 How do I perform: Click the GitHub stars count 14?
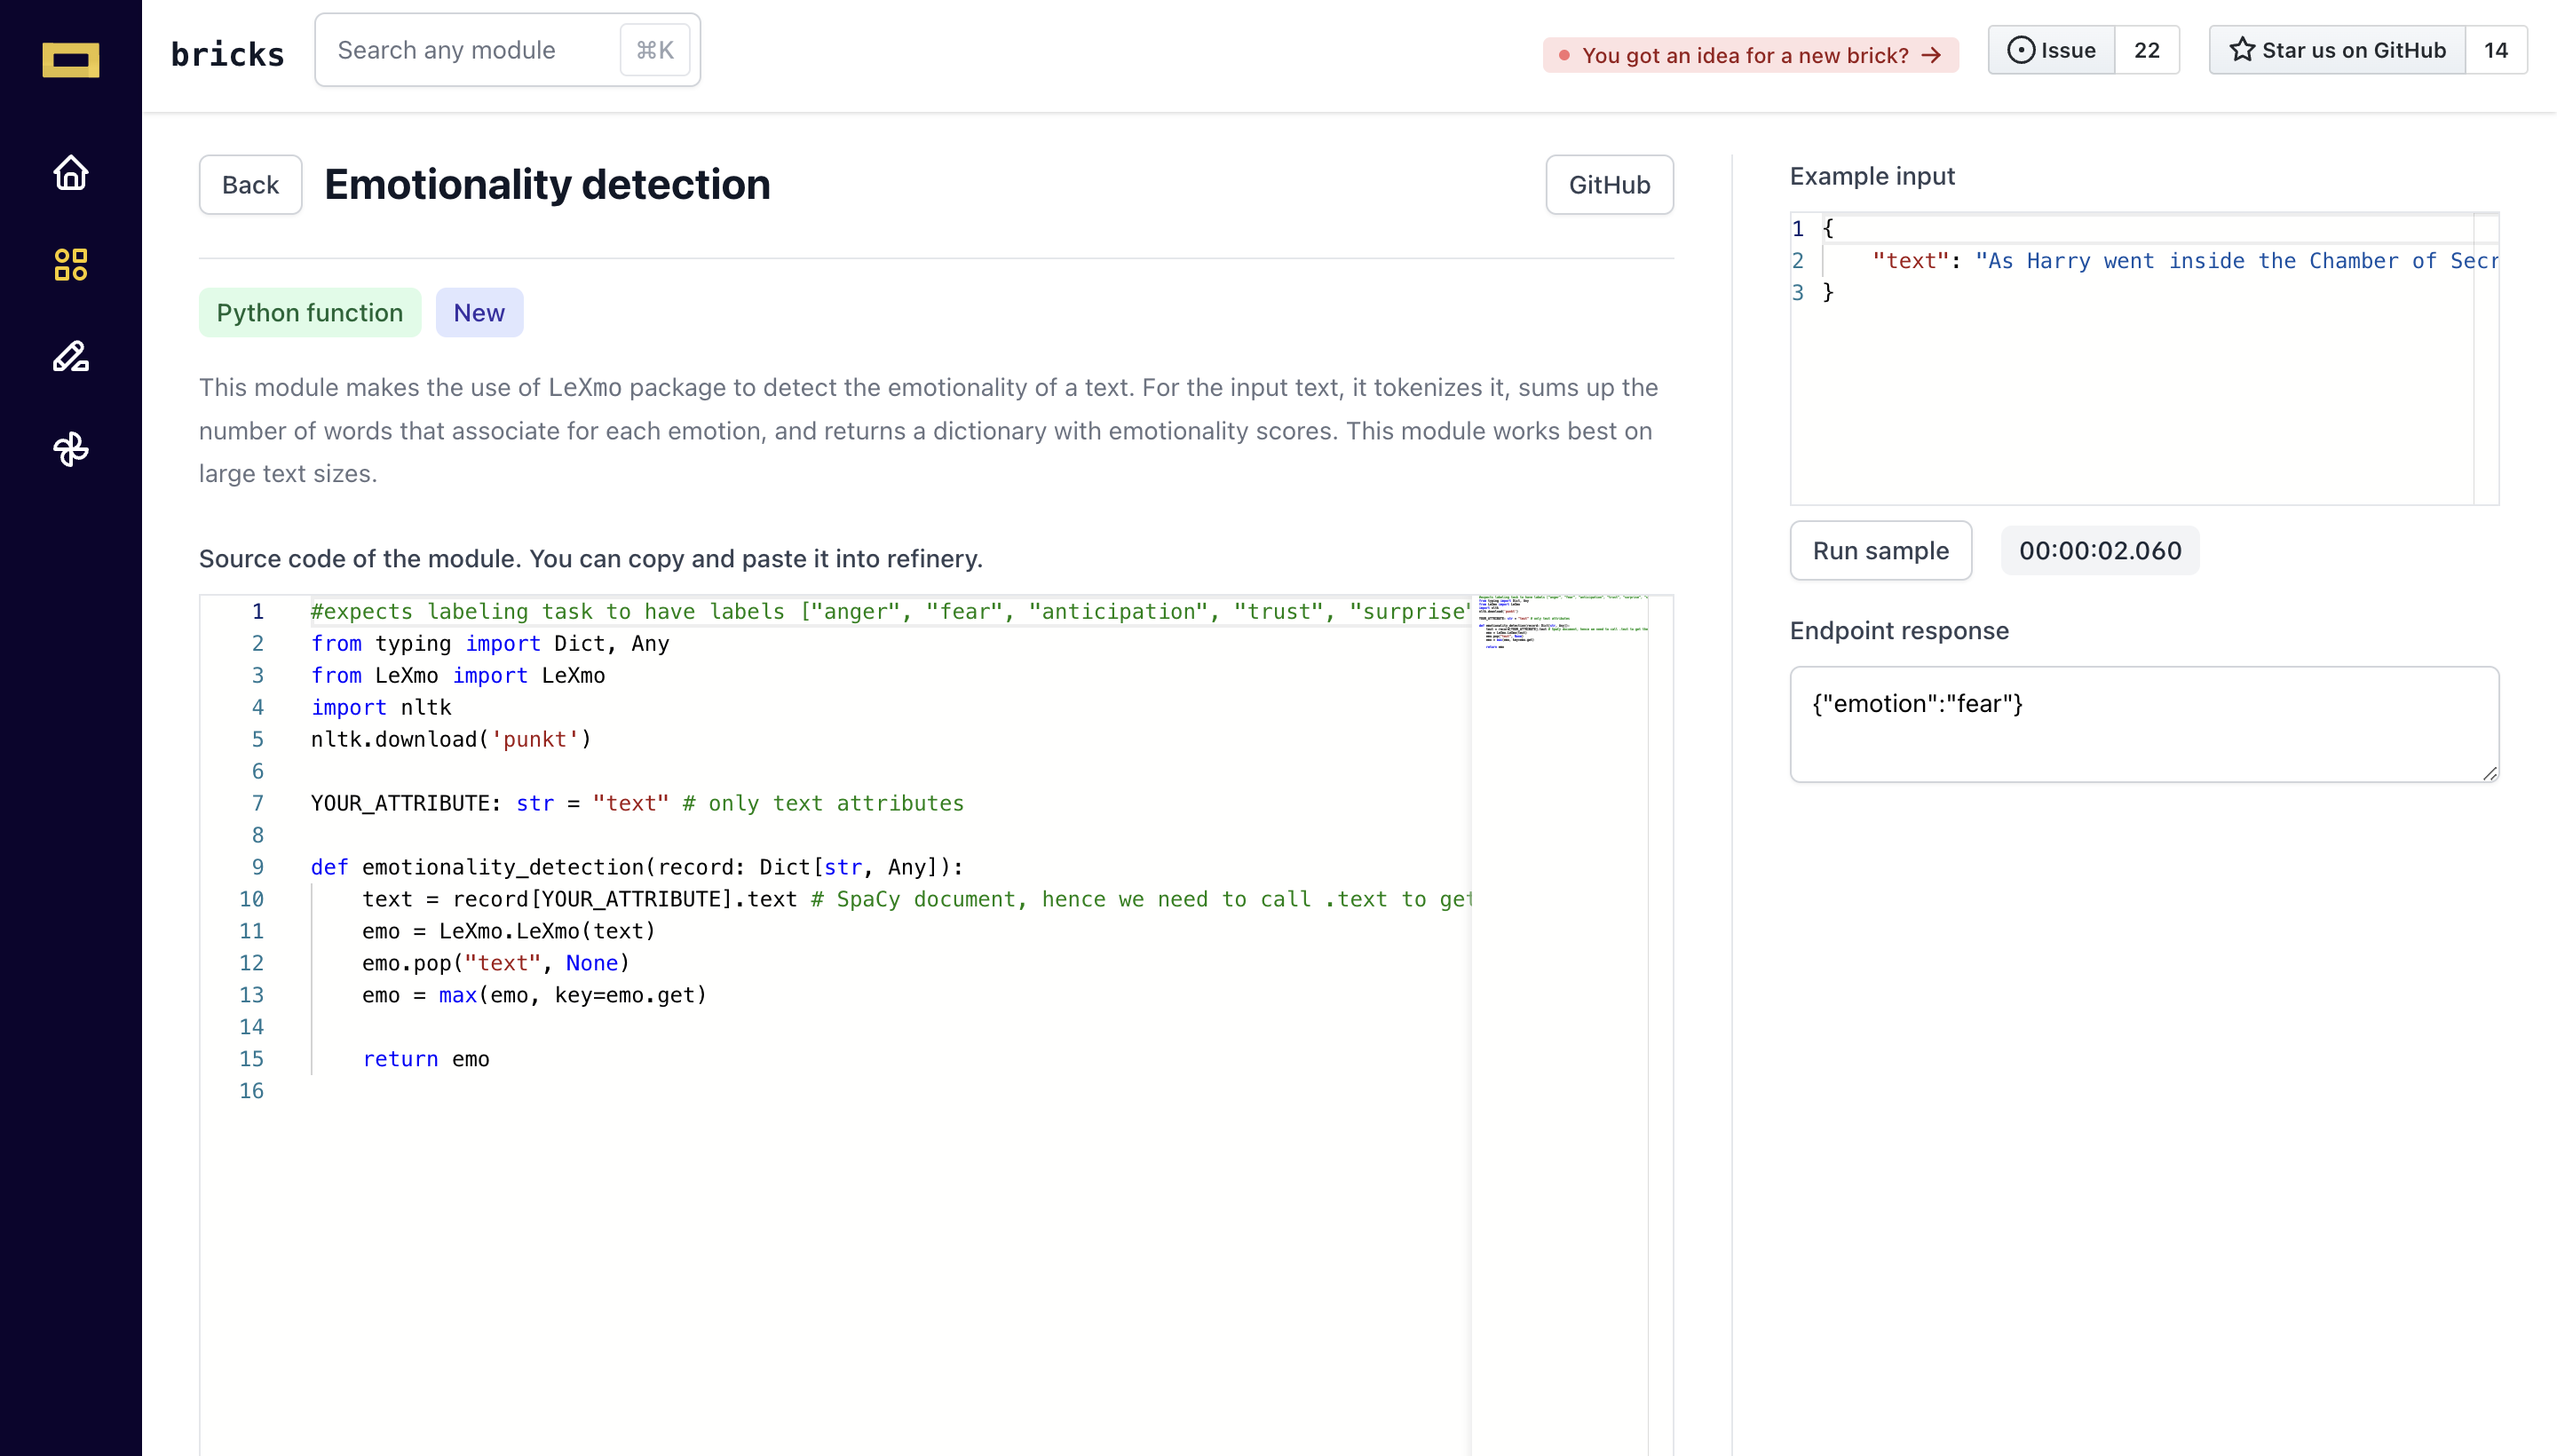(x=2495, y=50)
